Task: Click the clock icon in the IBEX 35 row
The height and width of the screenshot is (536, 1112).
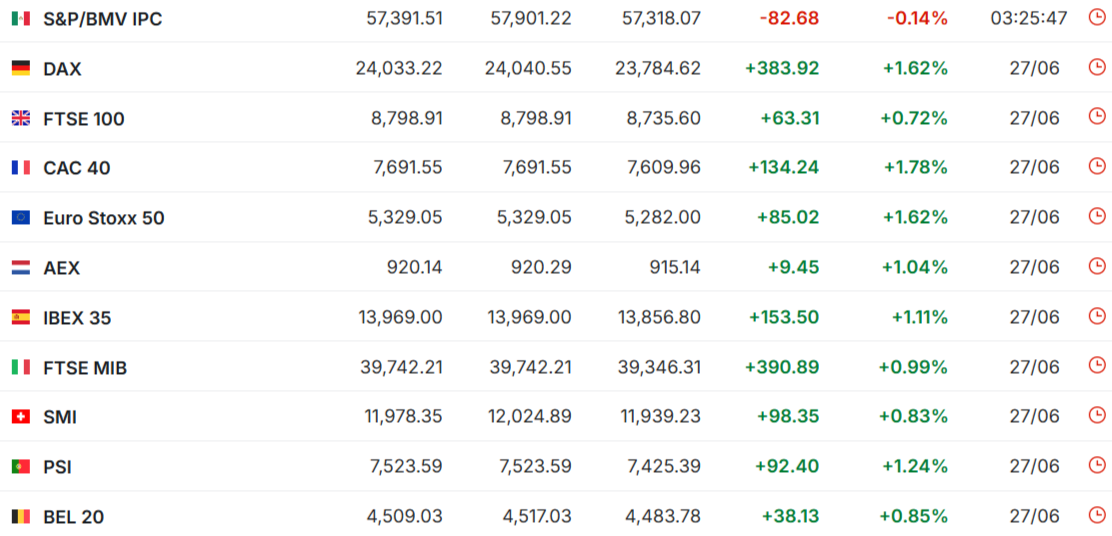Action: click(1096, 316)
